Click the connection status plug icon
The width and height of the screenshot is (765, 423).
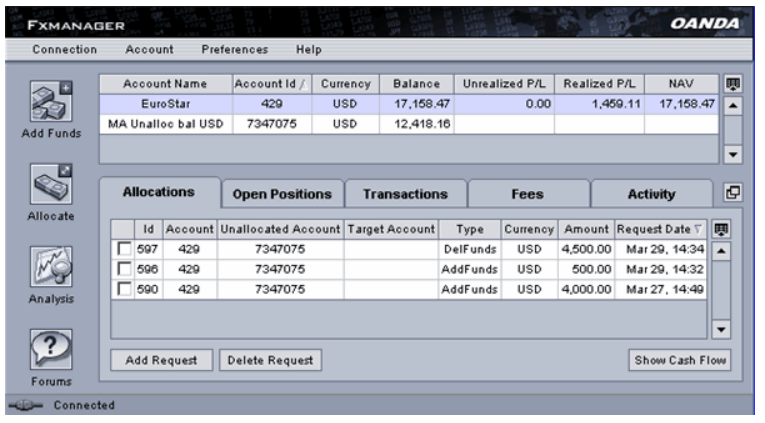click(x=26, y=405)
